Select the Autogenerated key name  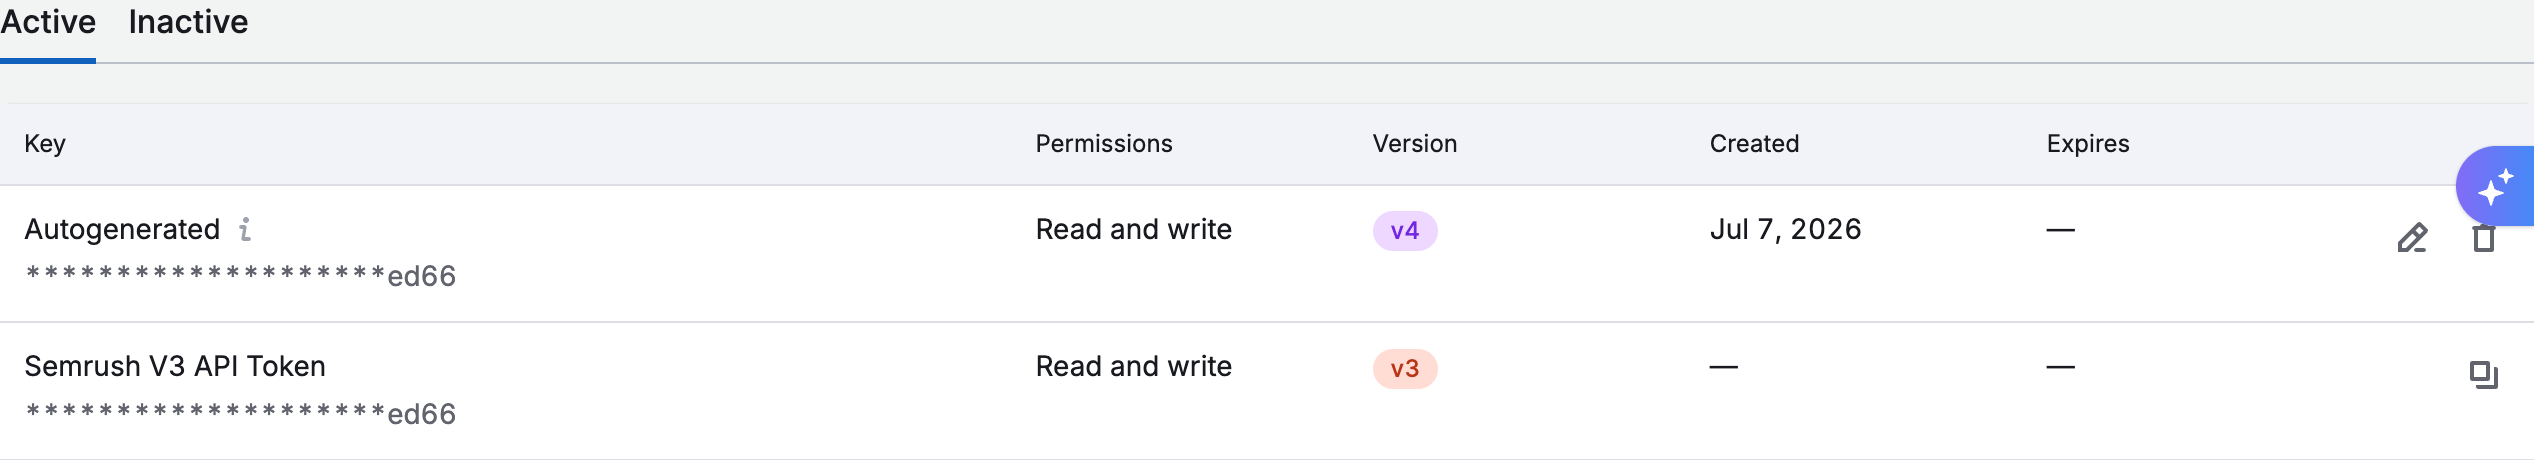[122, 229]
